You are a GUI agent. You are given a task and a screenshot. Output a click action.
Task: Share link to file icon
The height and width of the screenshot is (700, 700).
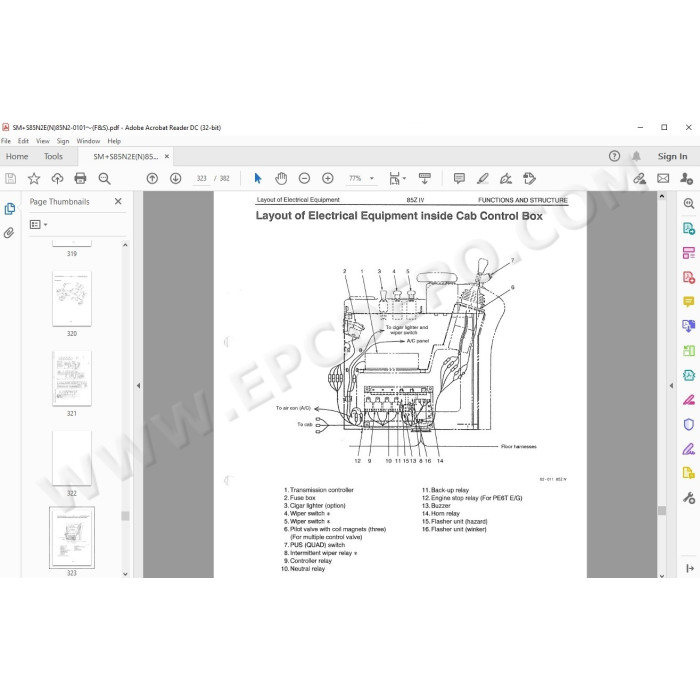[639, 179]
